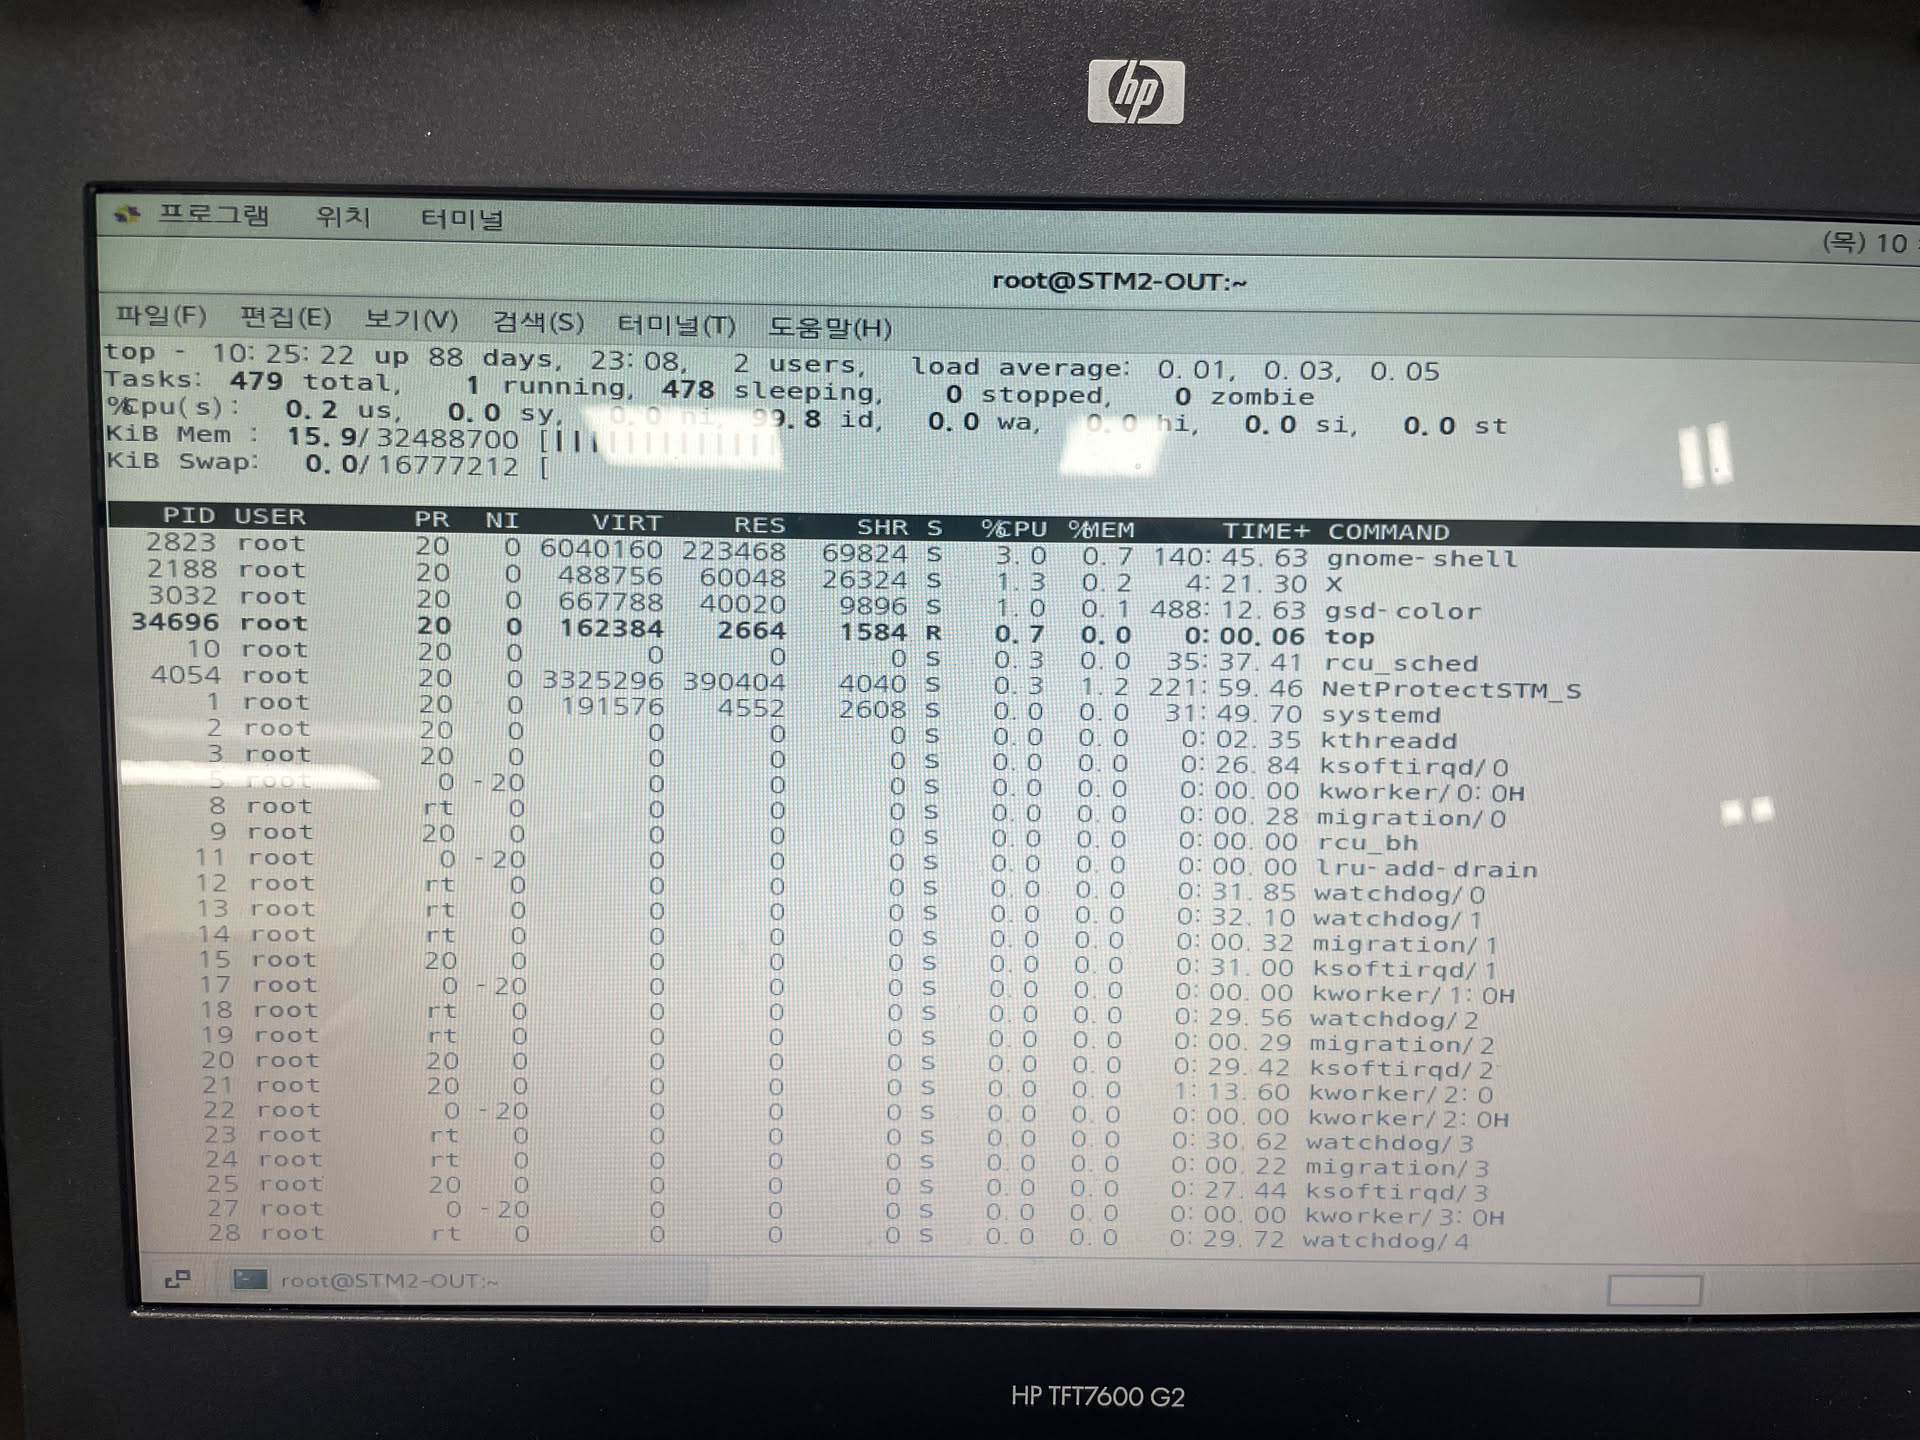The width and height of the screenshot is (1920, 1440).
Task: Open the 편집(E) edit menu
Action: click(x=285, y=318)
